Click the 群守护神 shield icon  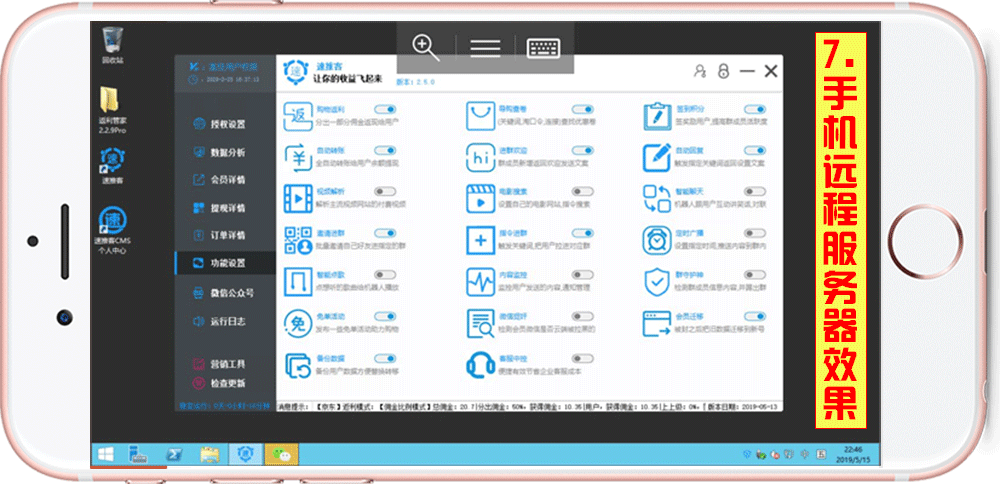point(656,281)
